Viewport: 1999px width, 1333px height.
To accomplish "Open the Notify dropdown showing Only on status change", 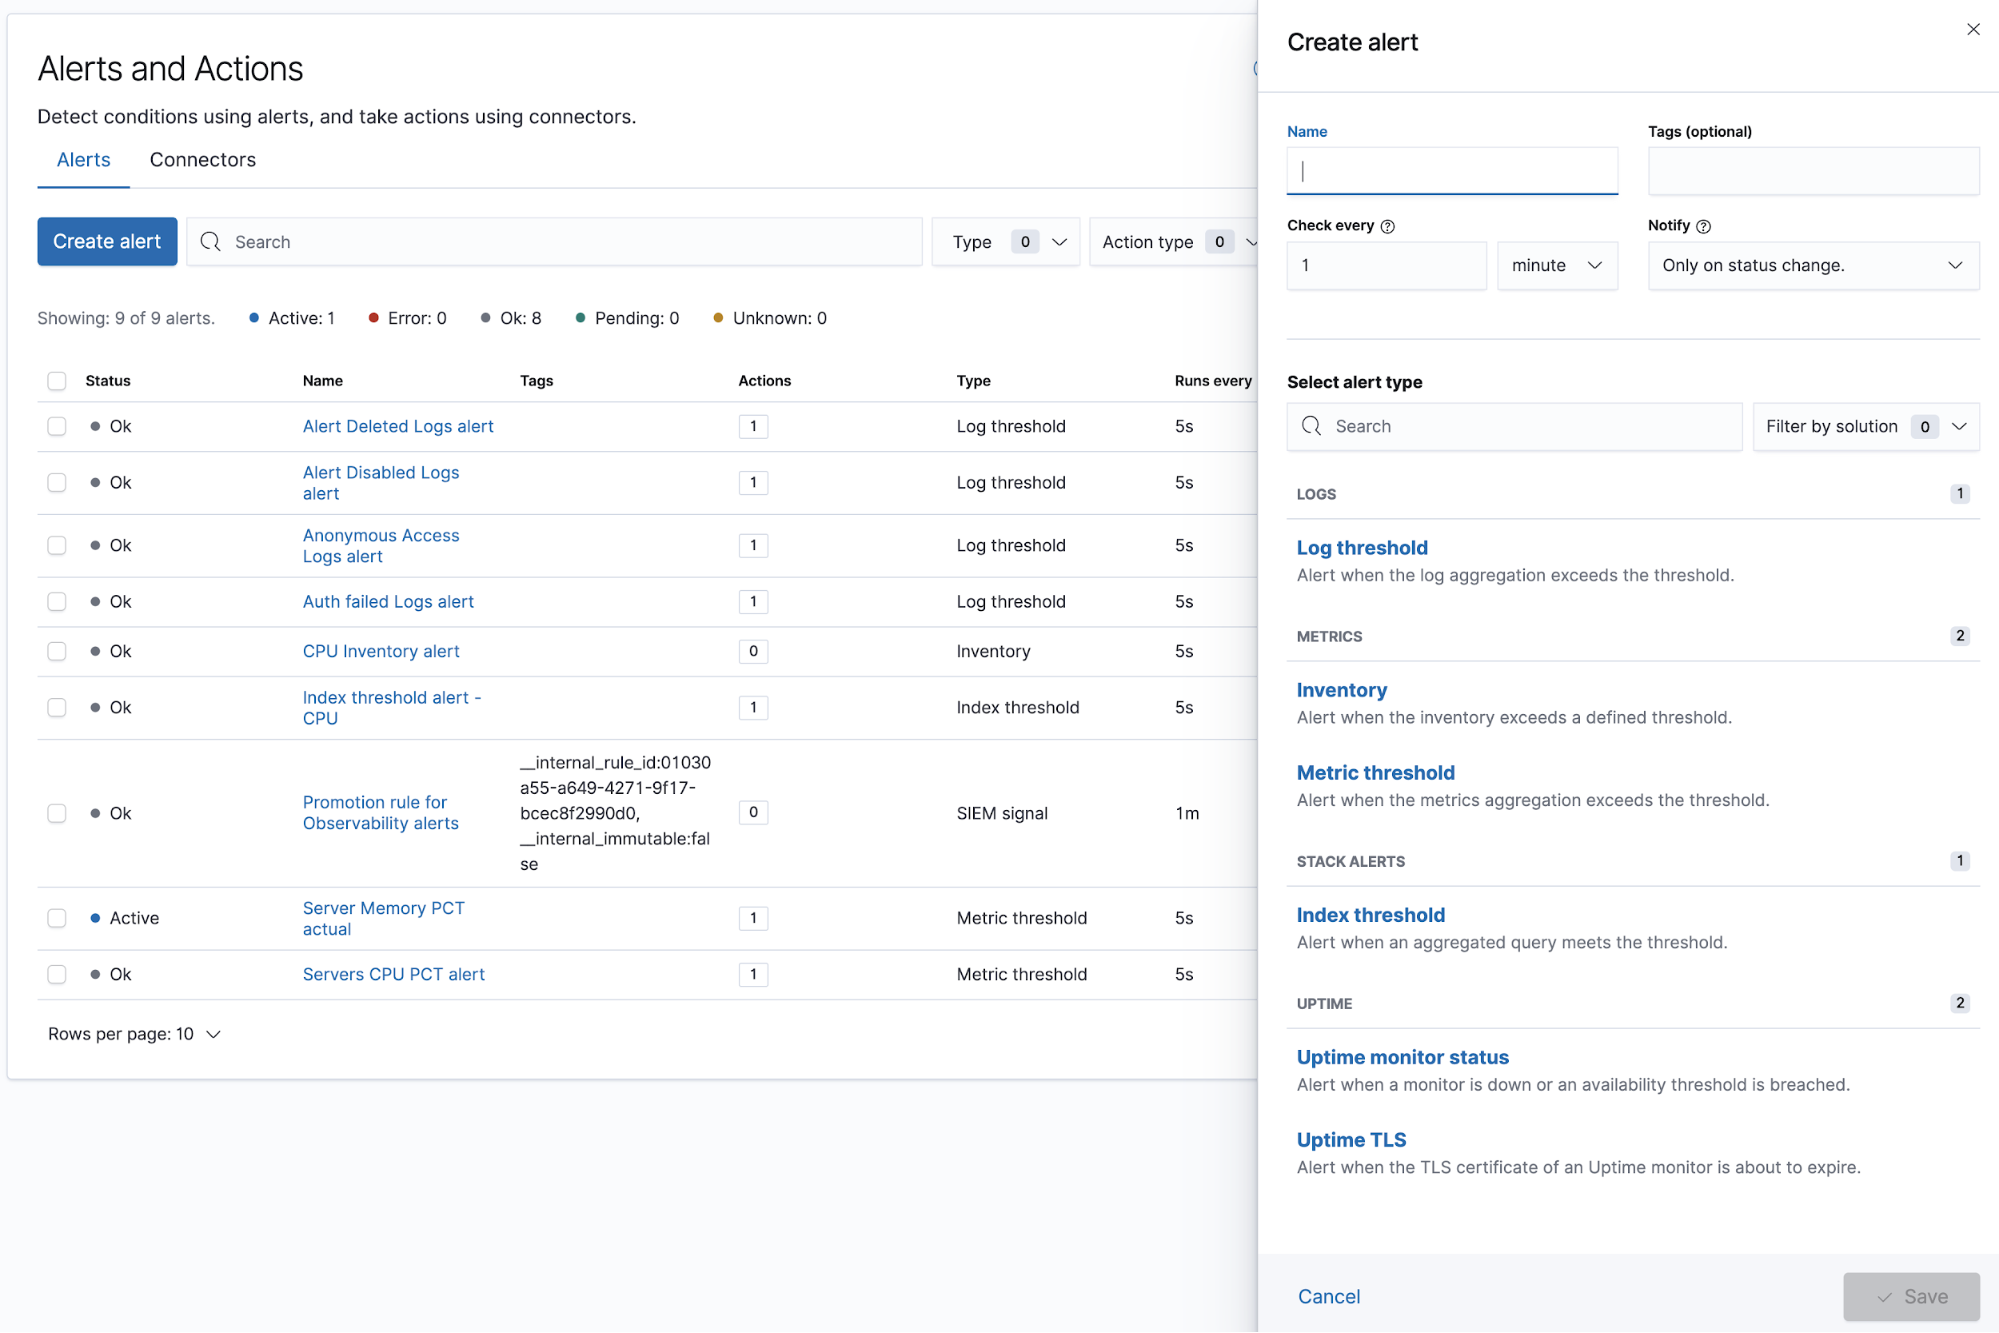I will point(1812,265).
